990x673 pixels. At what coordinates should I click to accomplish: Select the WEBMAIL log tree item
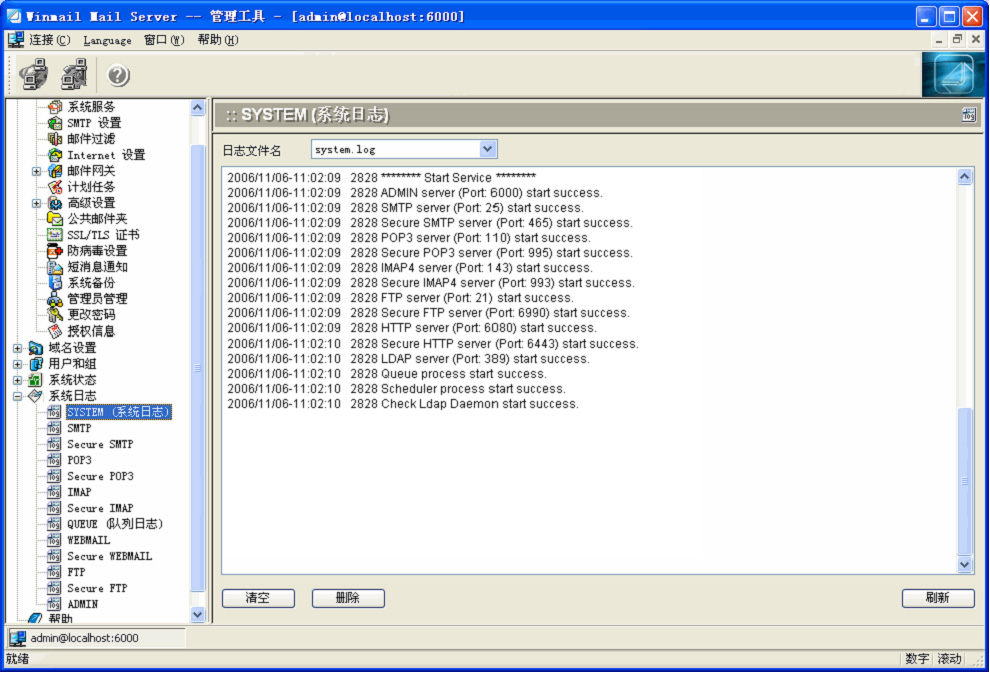(x=88, y=540)
